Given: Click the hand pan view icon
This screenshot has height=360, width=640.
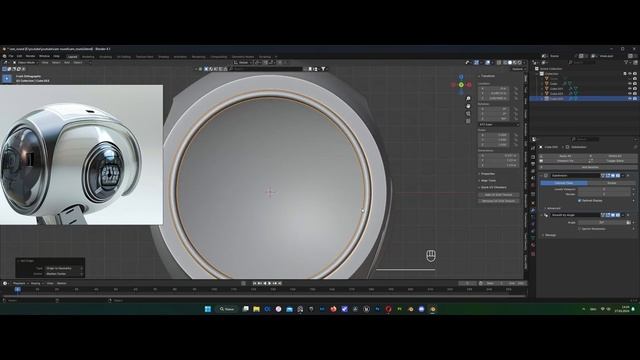Looking at the screenshot, I should (x=468, y=106).
